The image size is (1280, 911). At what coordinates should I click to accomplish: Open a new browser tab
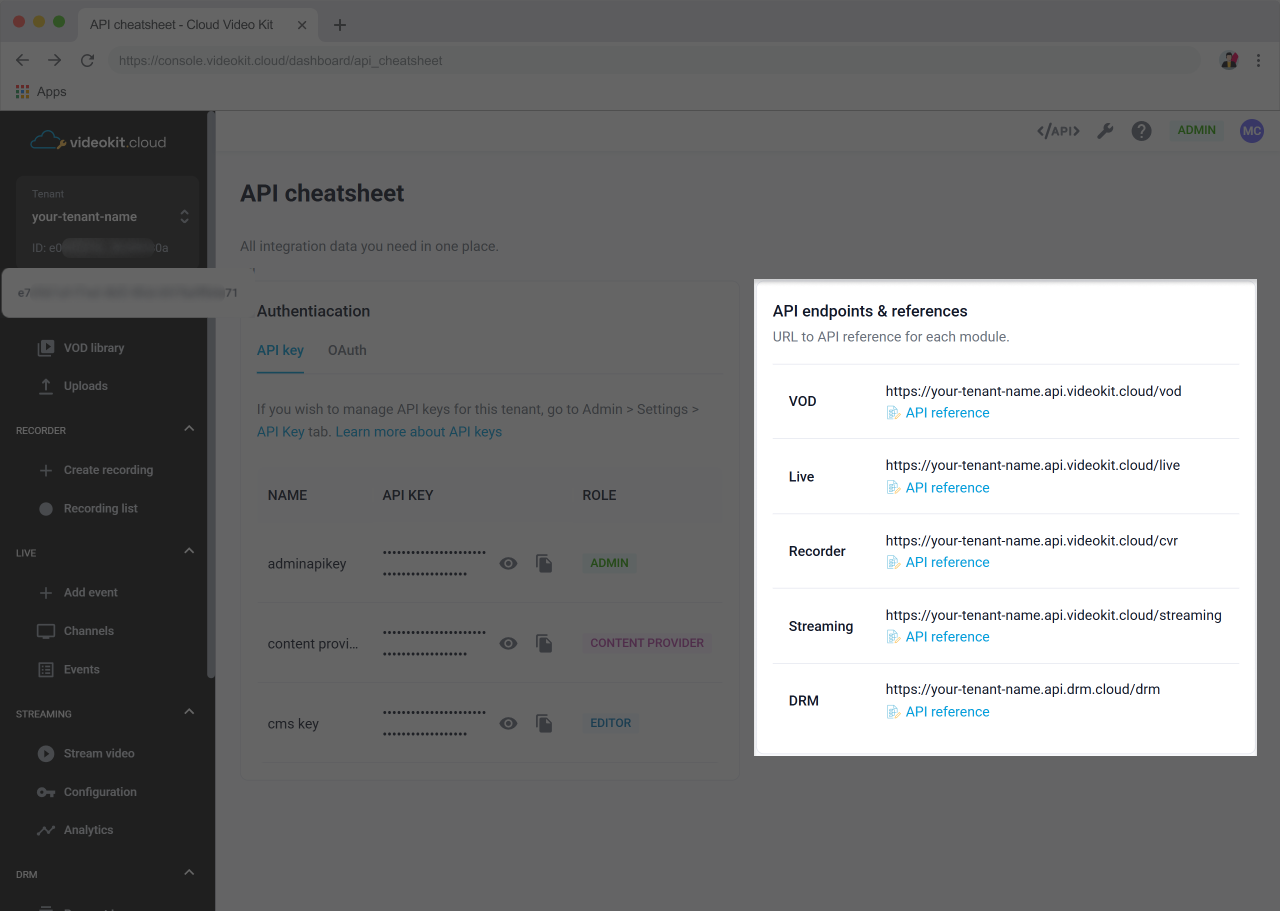tap(339, 25)
